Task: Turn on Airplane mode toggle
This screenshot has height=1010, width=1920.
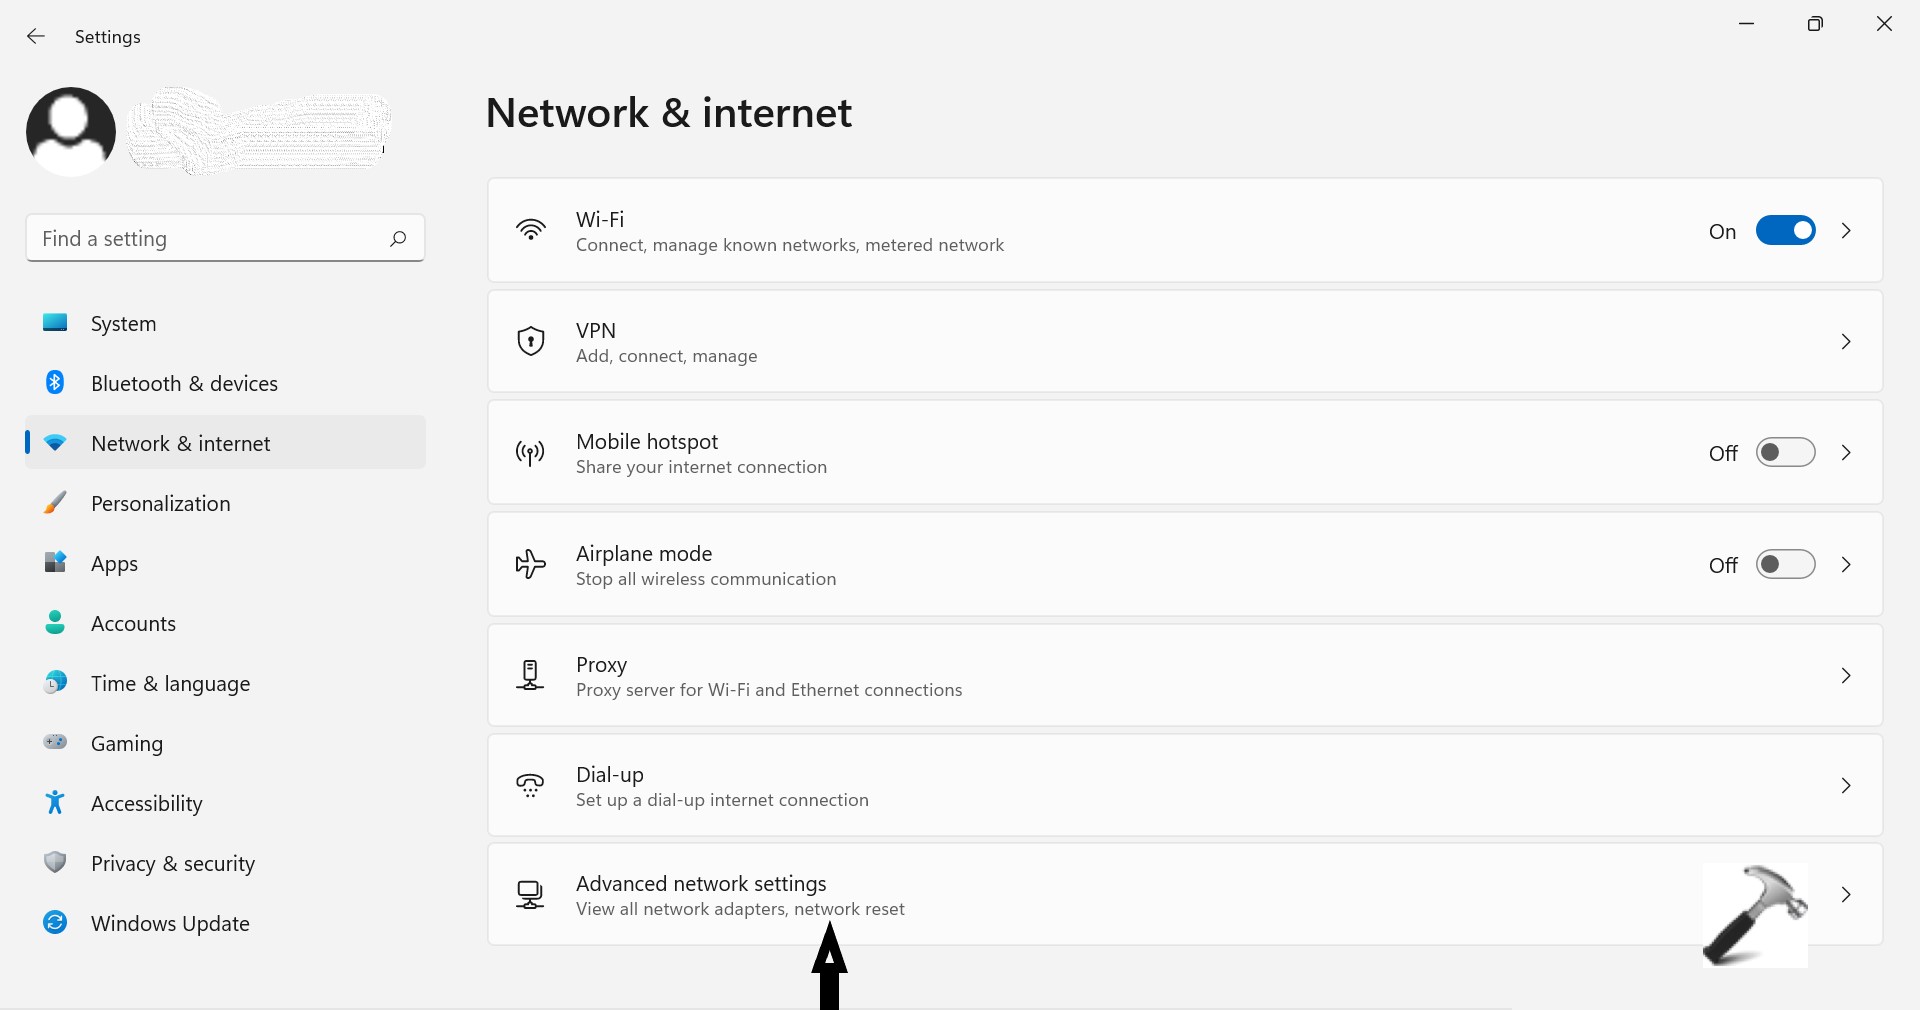Action: tap(1785, 565)
